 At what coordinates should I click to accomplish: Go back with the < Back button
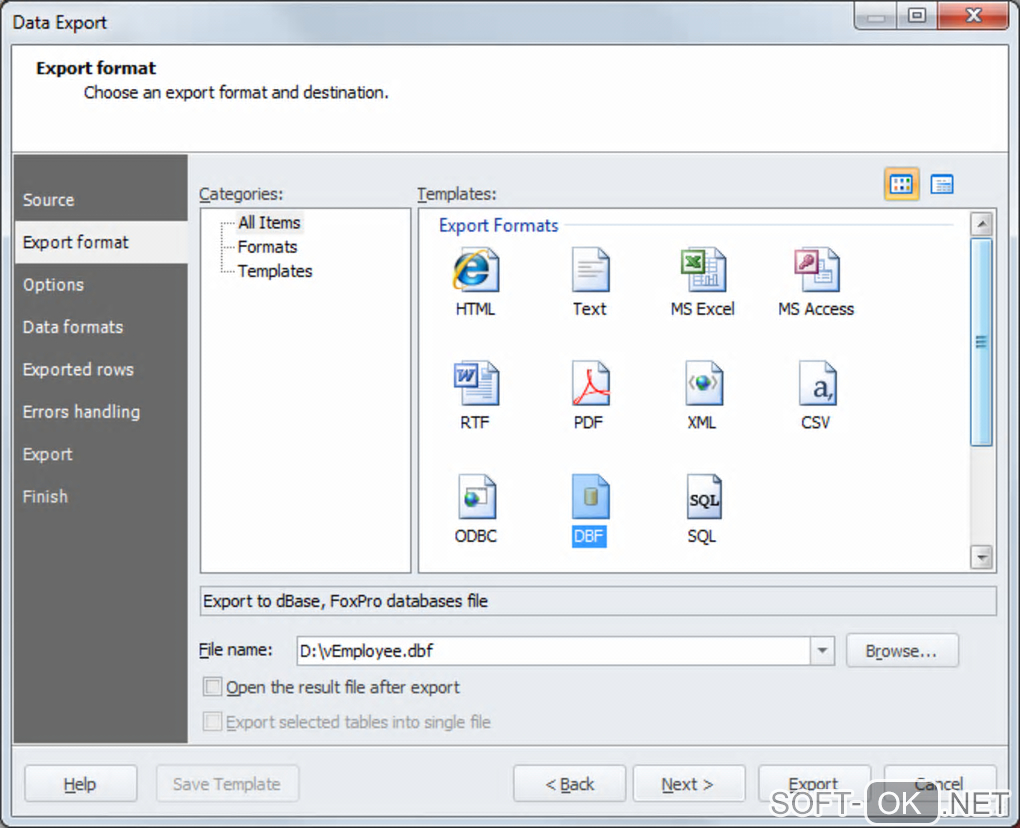click(569, 784)
